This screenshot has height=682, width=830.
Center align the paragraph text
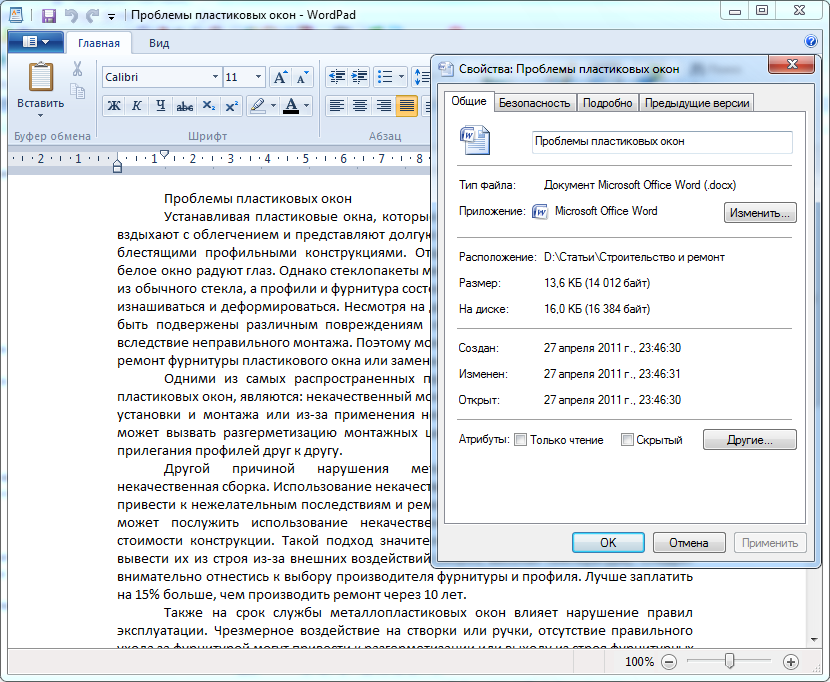point(360,106)
